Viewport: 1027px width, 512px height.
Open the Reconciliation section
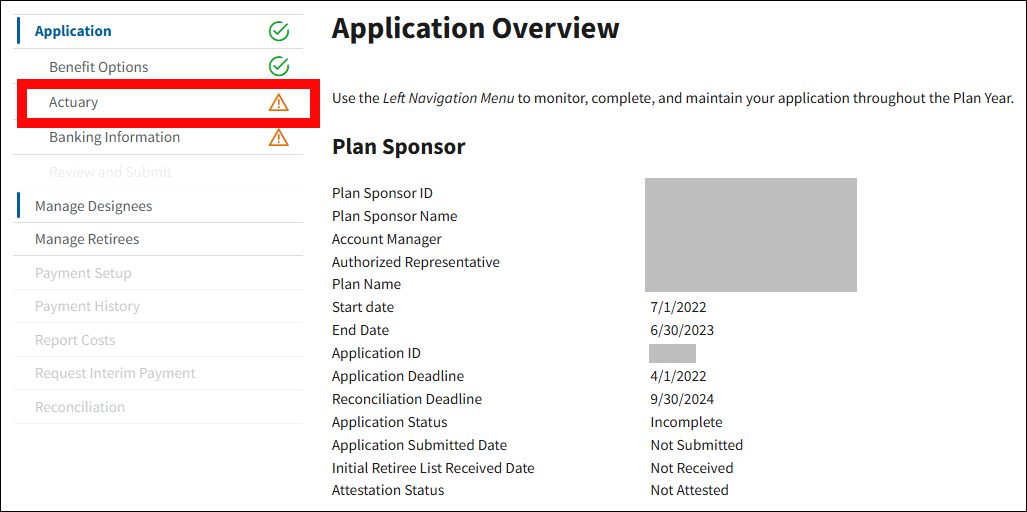[x=80, y=407]
